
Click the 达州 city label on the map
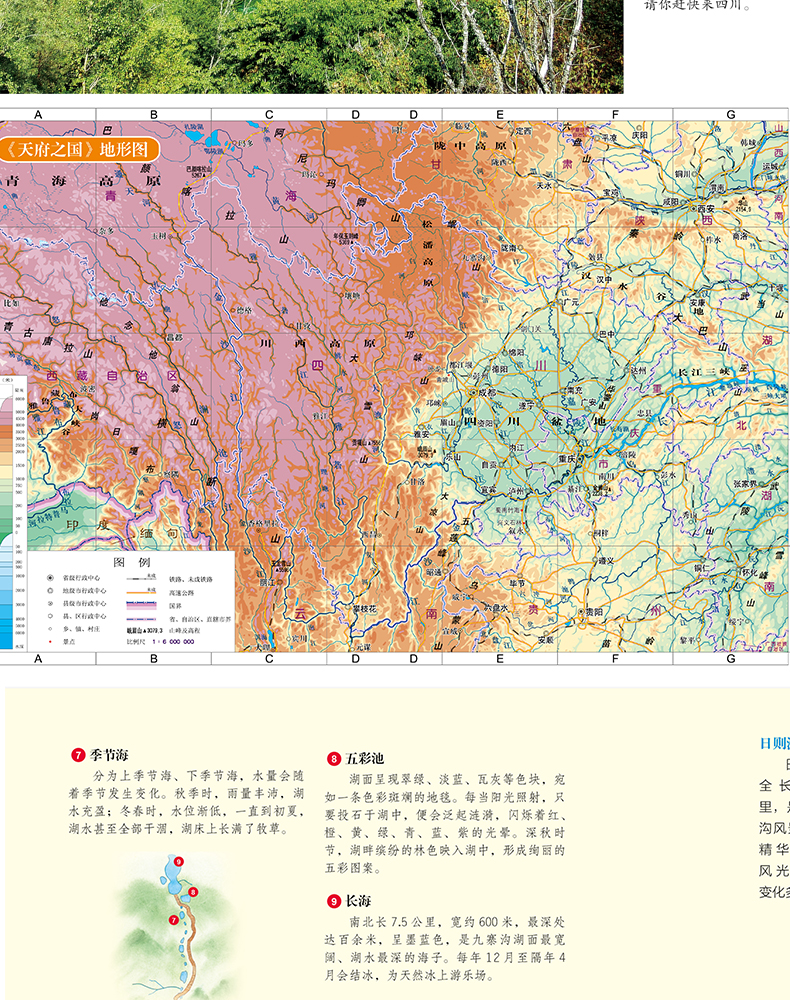coord(638,370)
